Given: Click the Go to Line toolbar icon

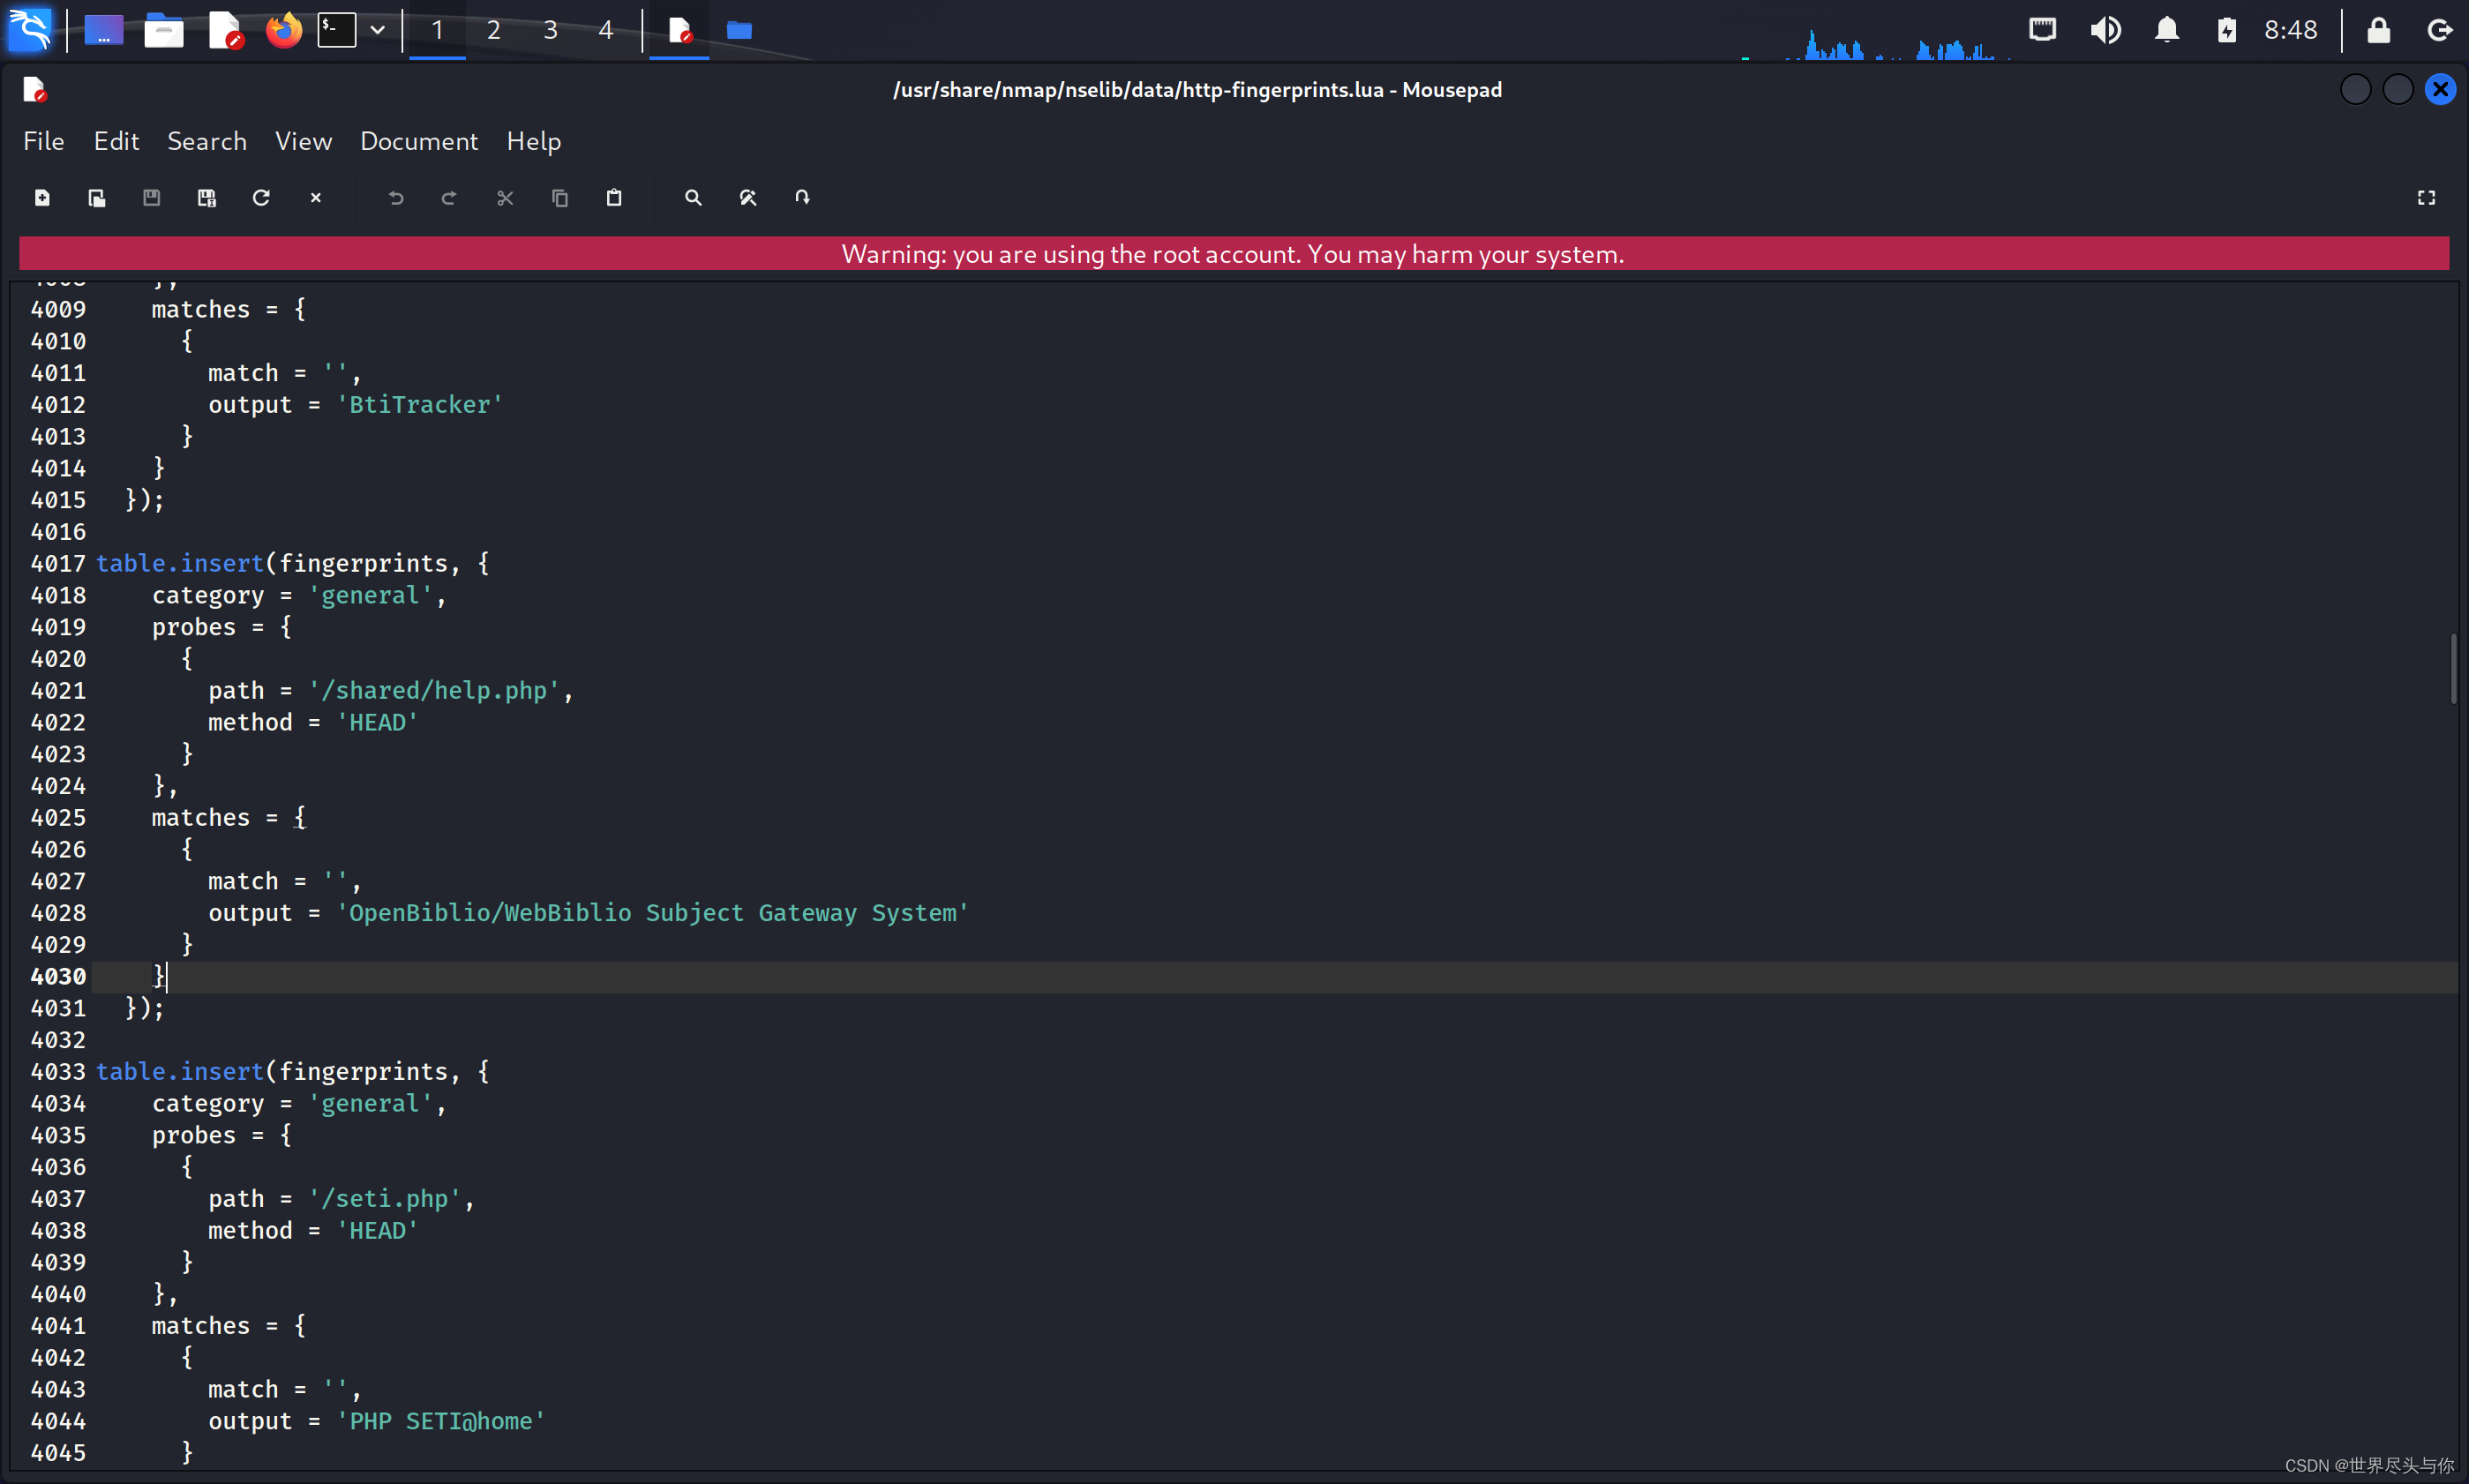Looking at the screenshot, I should pyautogui.click(x=802, y=198).
